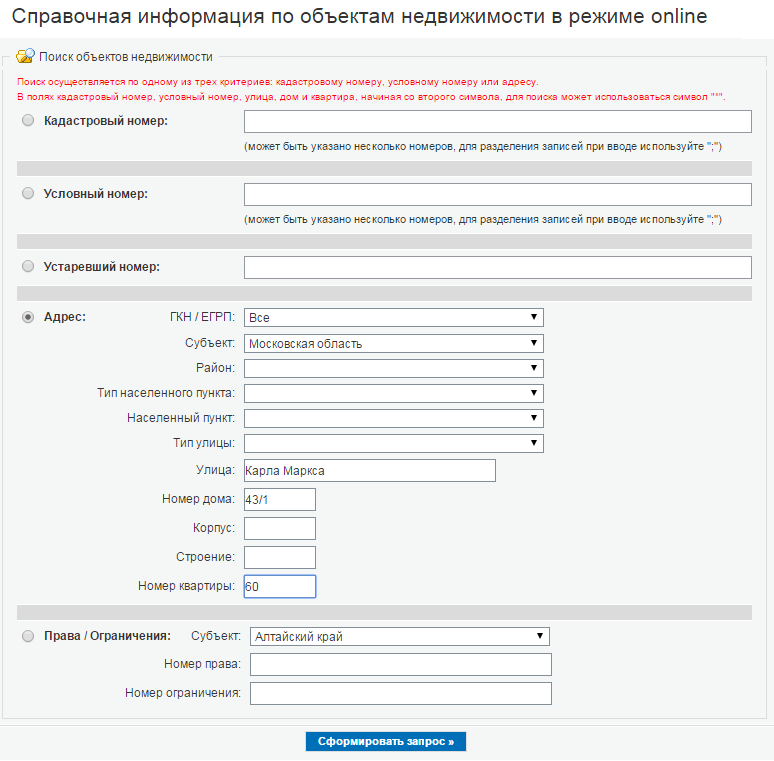
Task: Click the Улица field containing Карла Маркса
Action: (x=370, y=471)
